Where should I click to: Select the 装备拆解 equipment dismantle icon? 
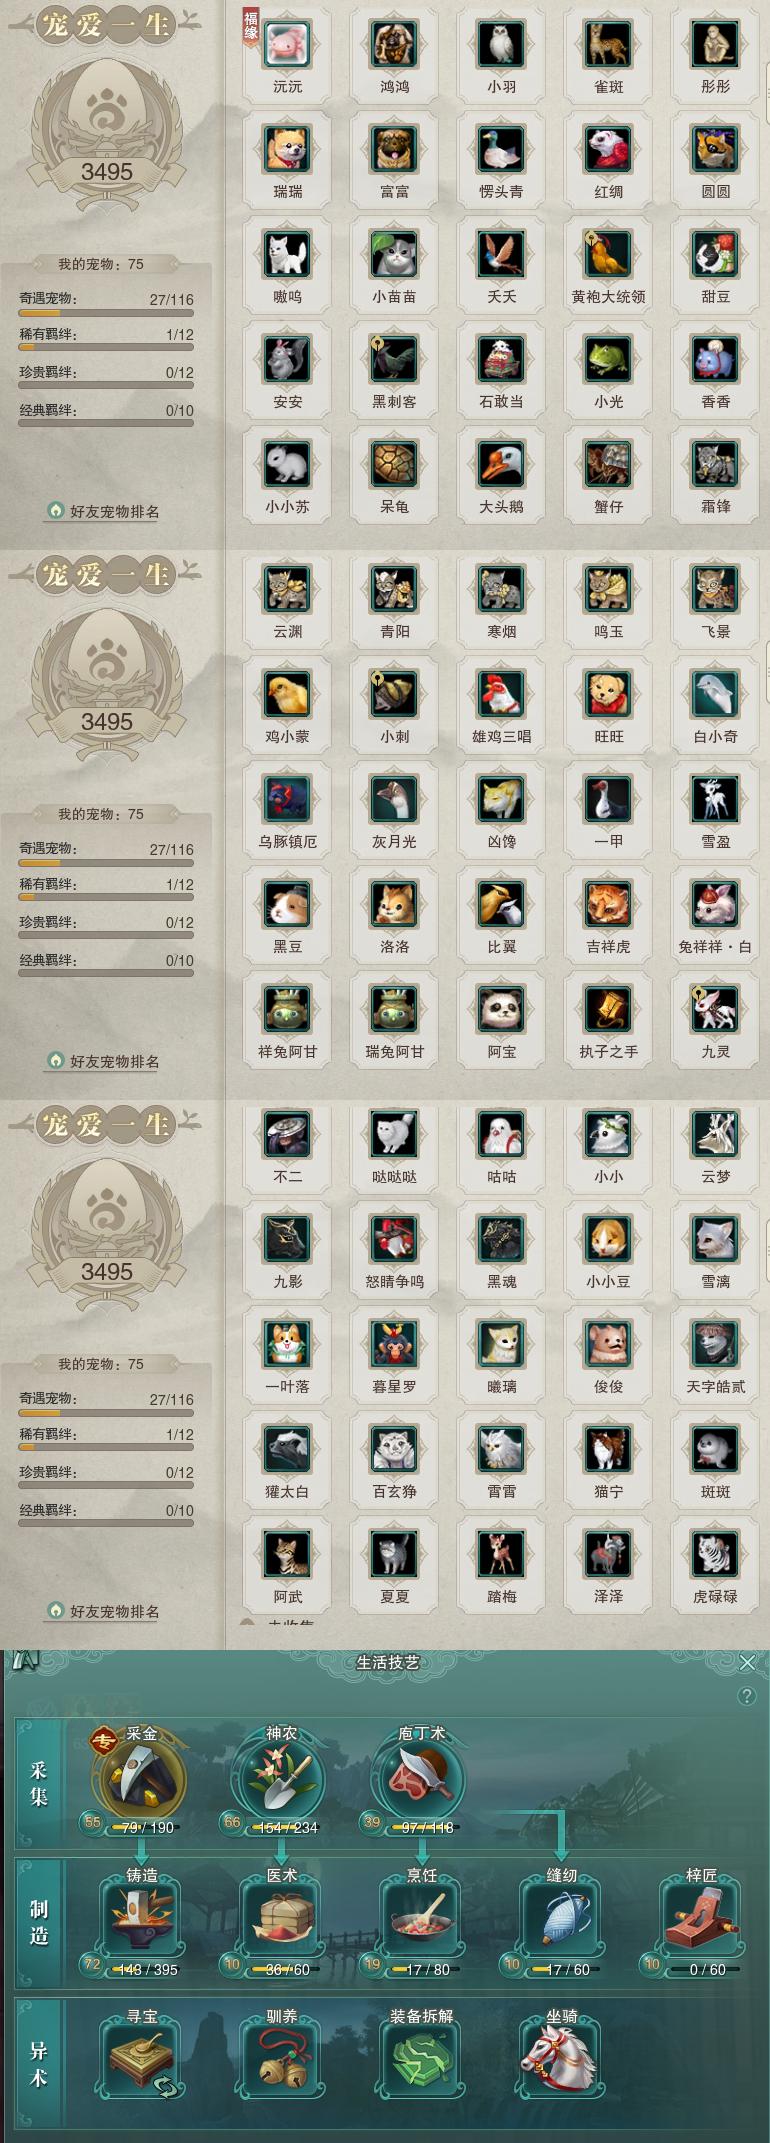[421, 2060]
